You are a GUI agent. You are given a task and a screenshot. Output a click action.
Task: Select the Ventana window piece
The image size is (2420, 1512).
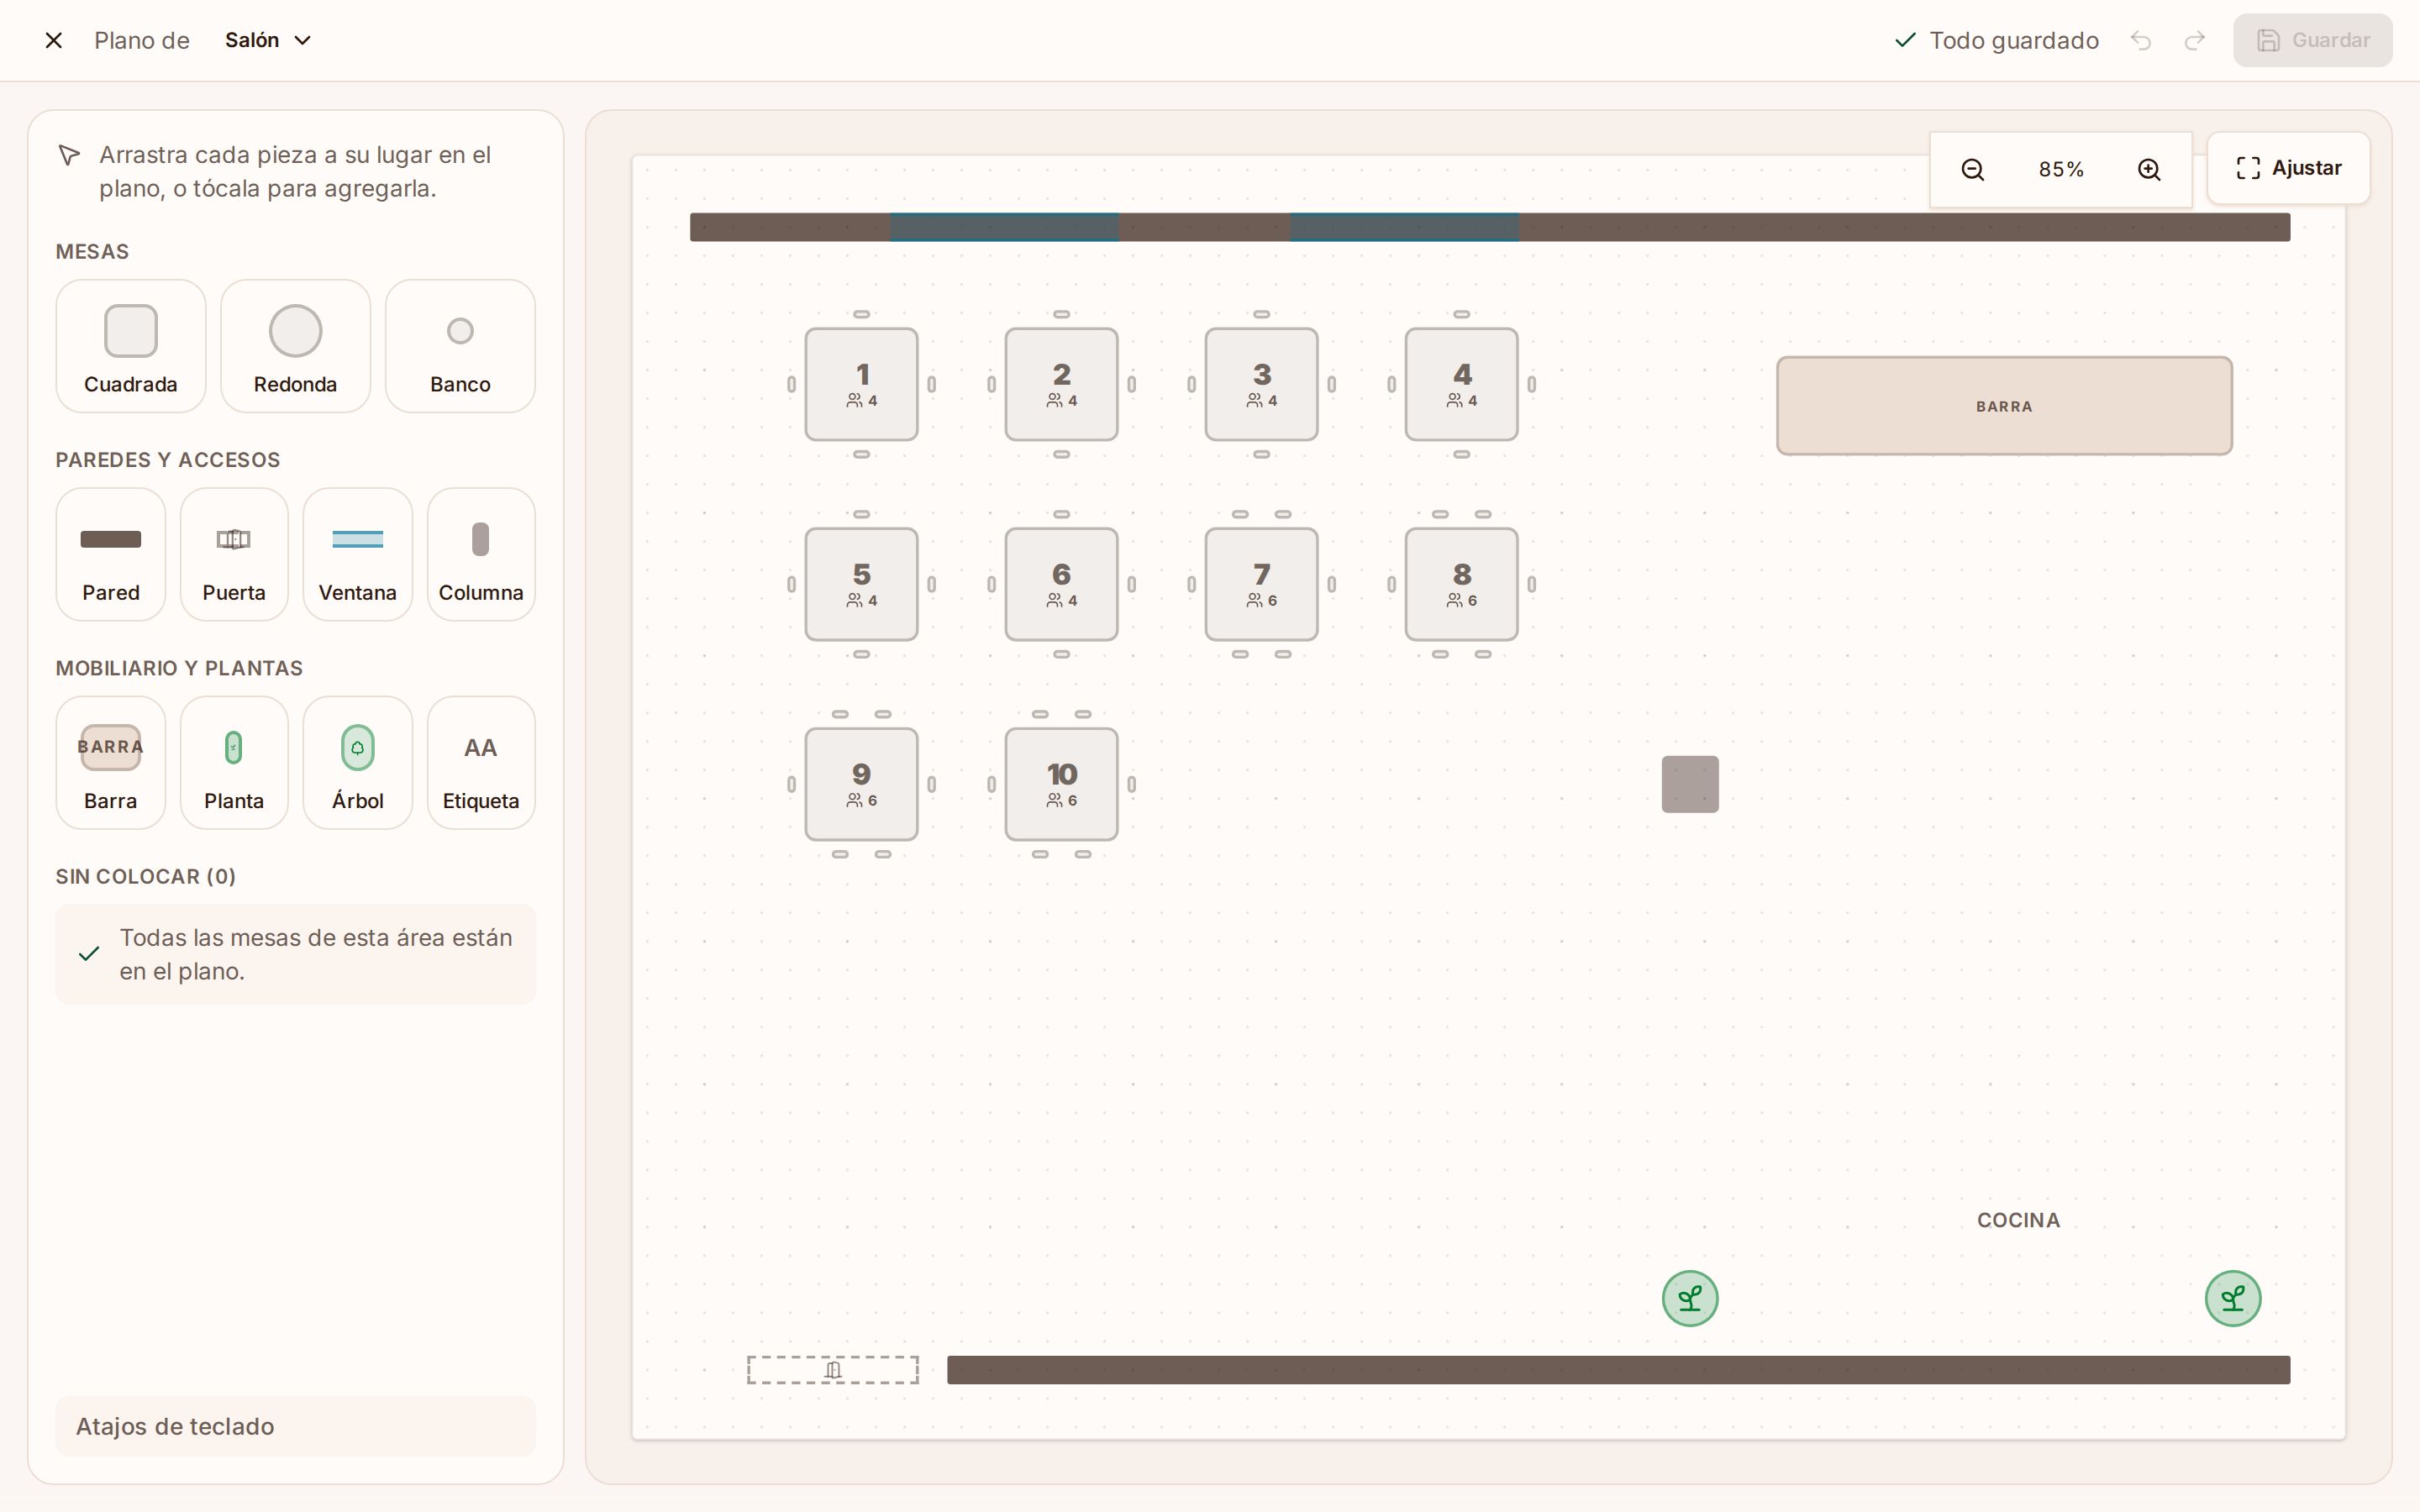click(x=358, y=555)
